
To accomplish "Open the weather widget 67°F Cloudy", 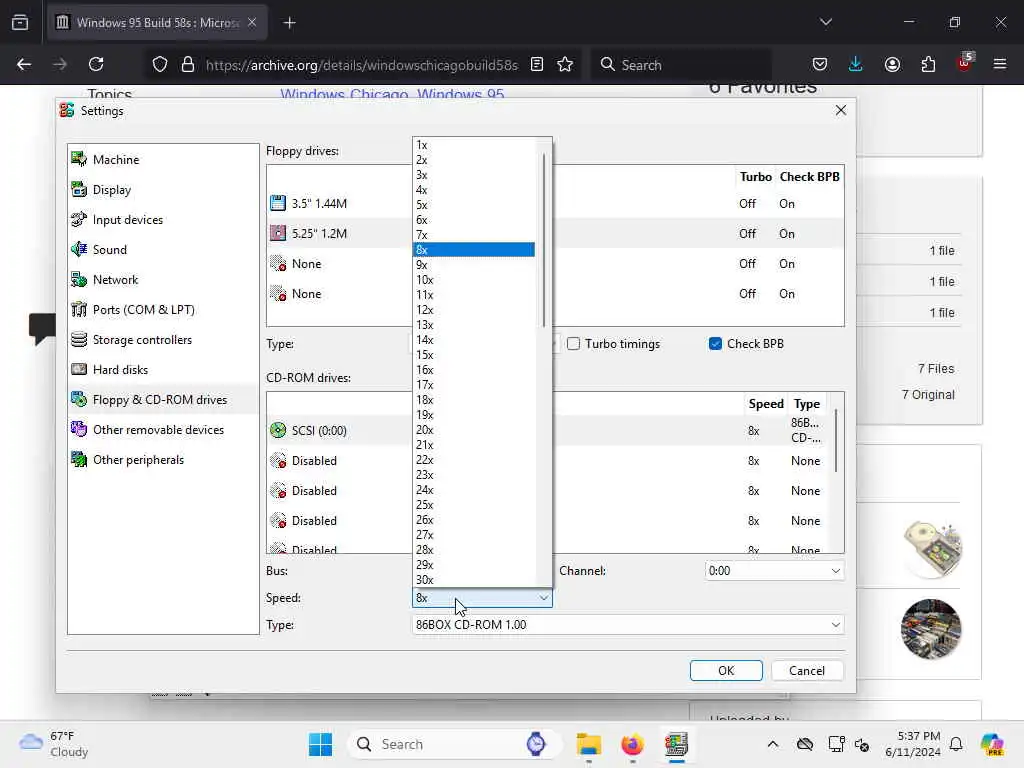I will (x=54, y=744).
